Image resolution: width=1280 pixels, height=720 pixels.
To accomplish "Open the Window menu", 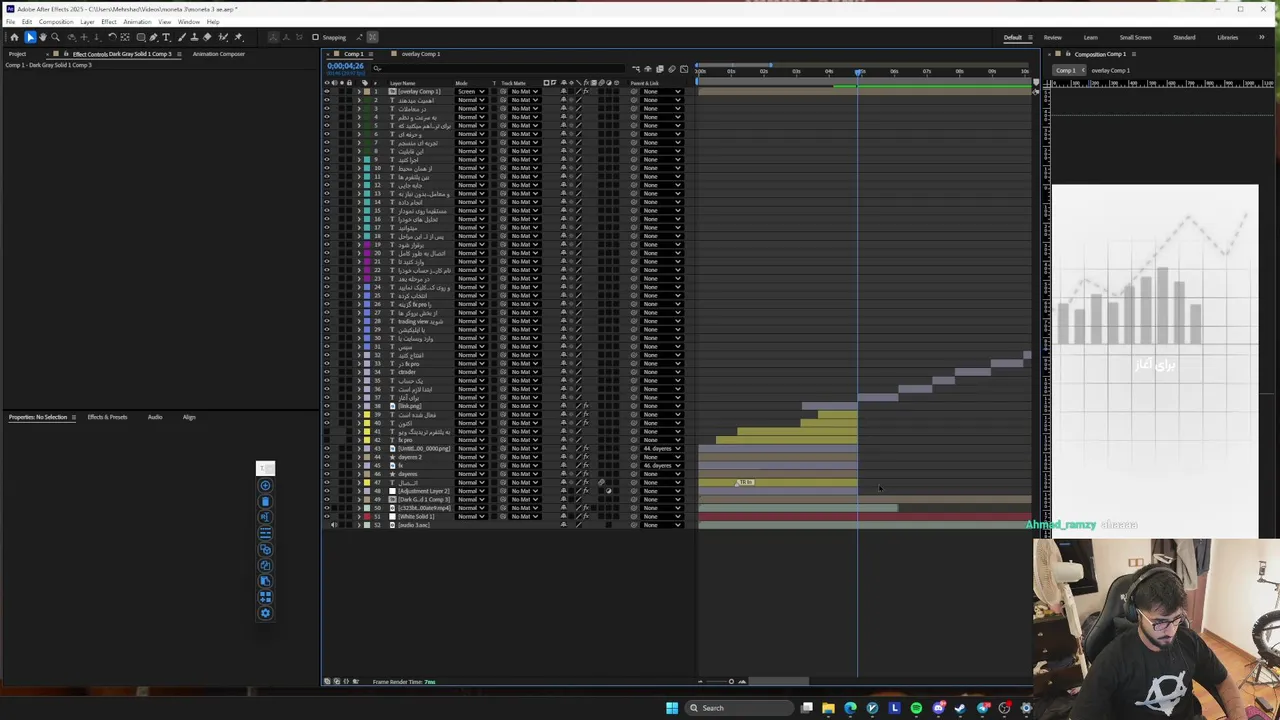I will 188,22.
